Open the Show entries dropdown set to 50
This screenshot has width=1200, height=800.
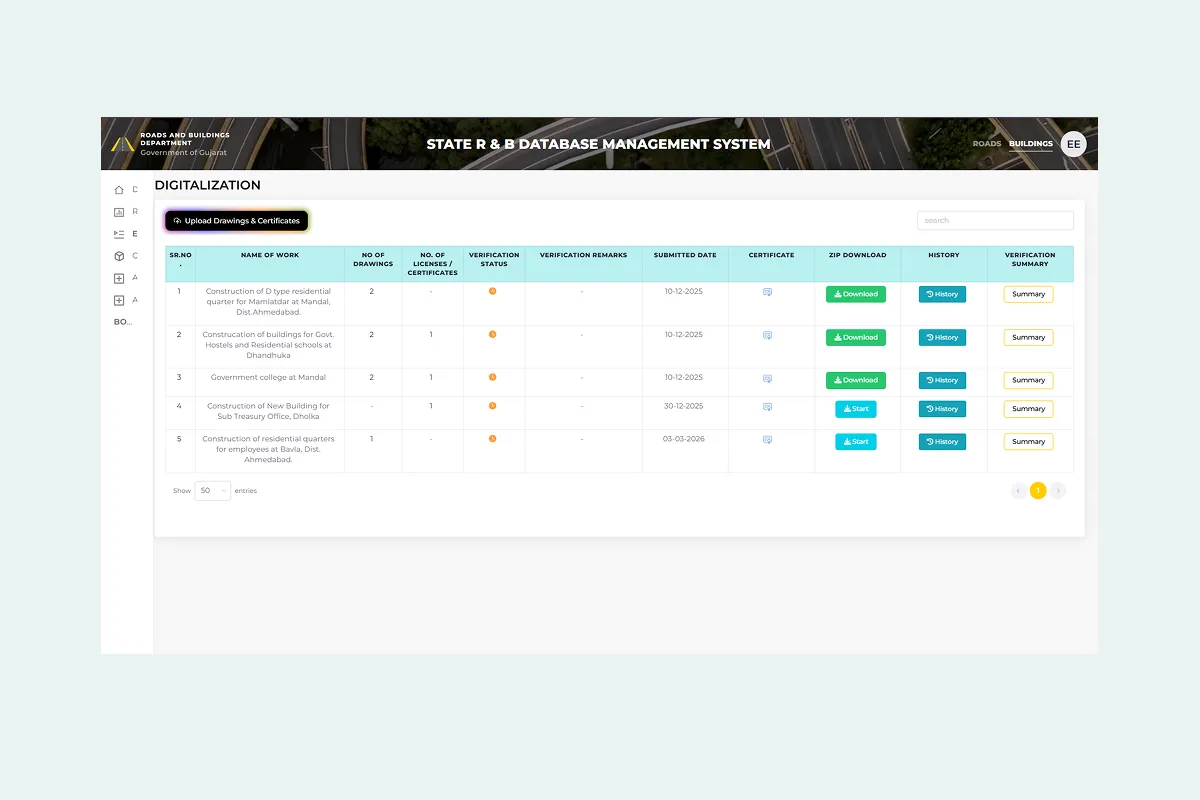212,490
